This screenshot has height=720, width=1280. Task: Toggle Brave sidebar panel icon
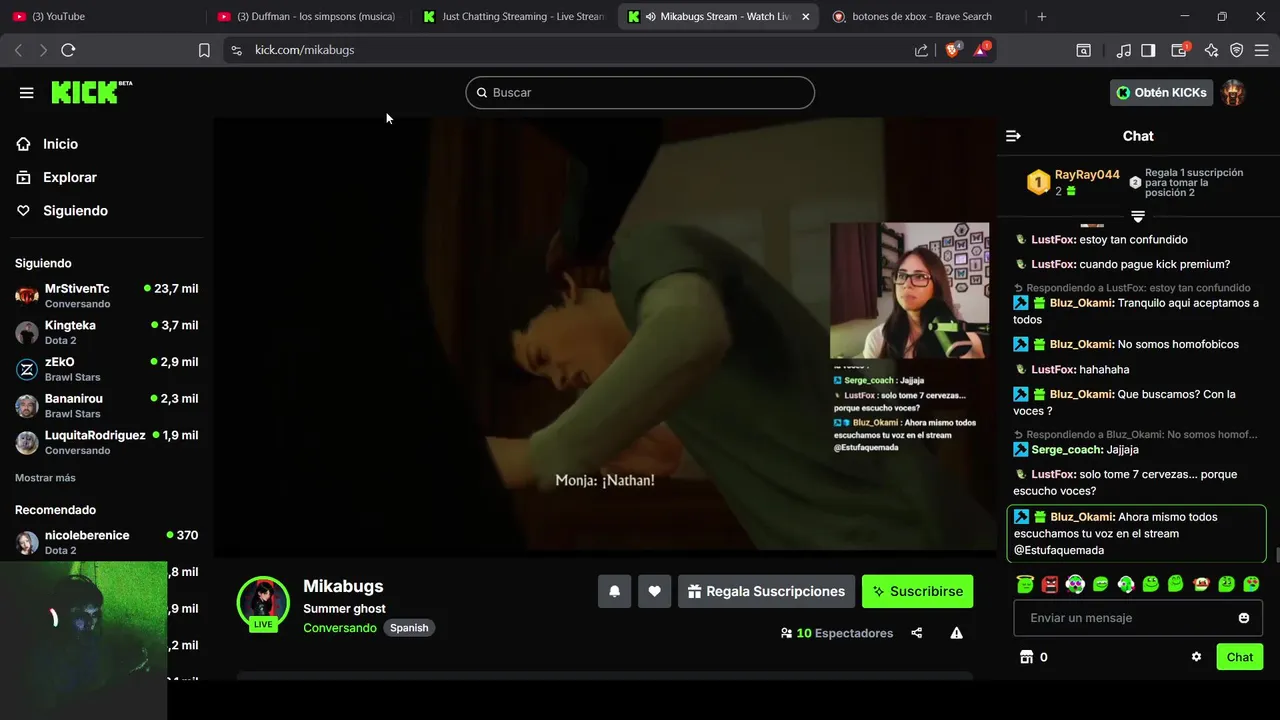point(1148,50)
